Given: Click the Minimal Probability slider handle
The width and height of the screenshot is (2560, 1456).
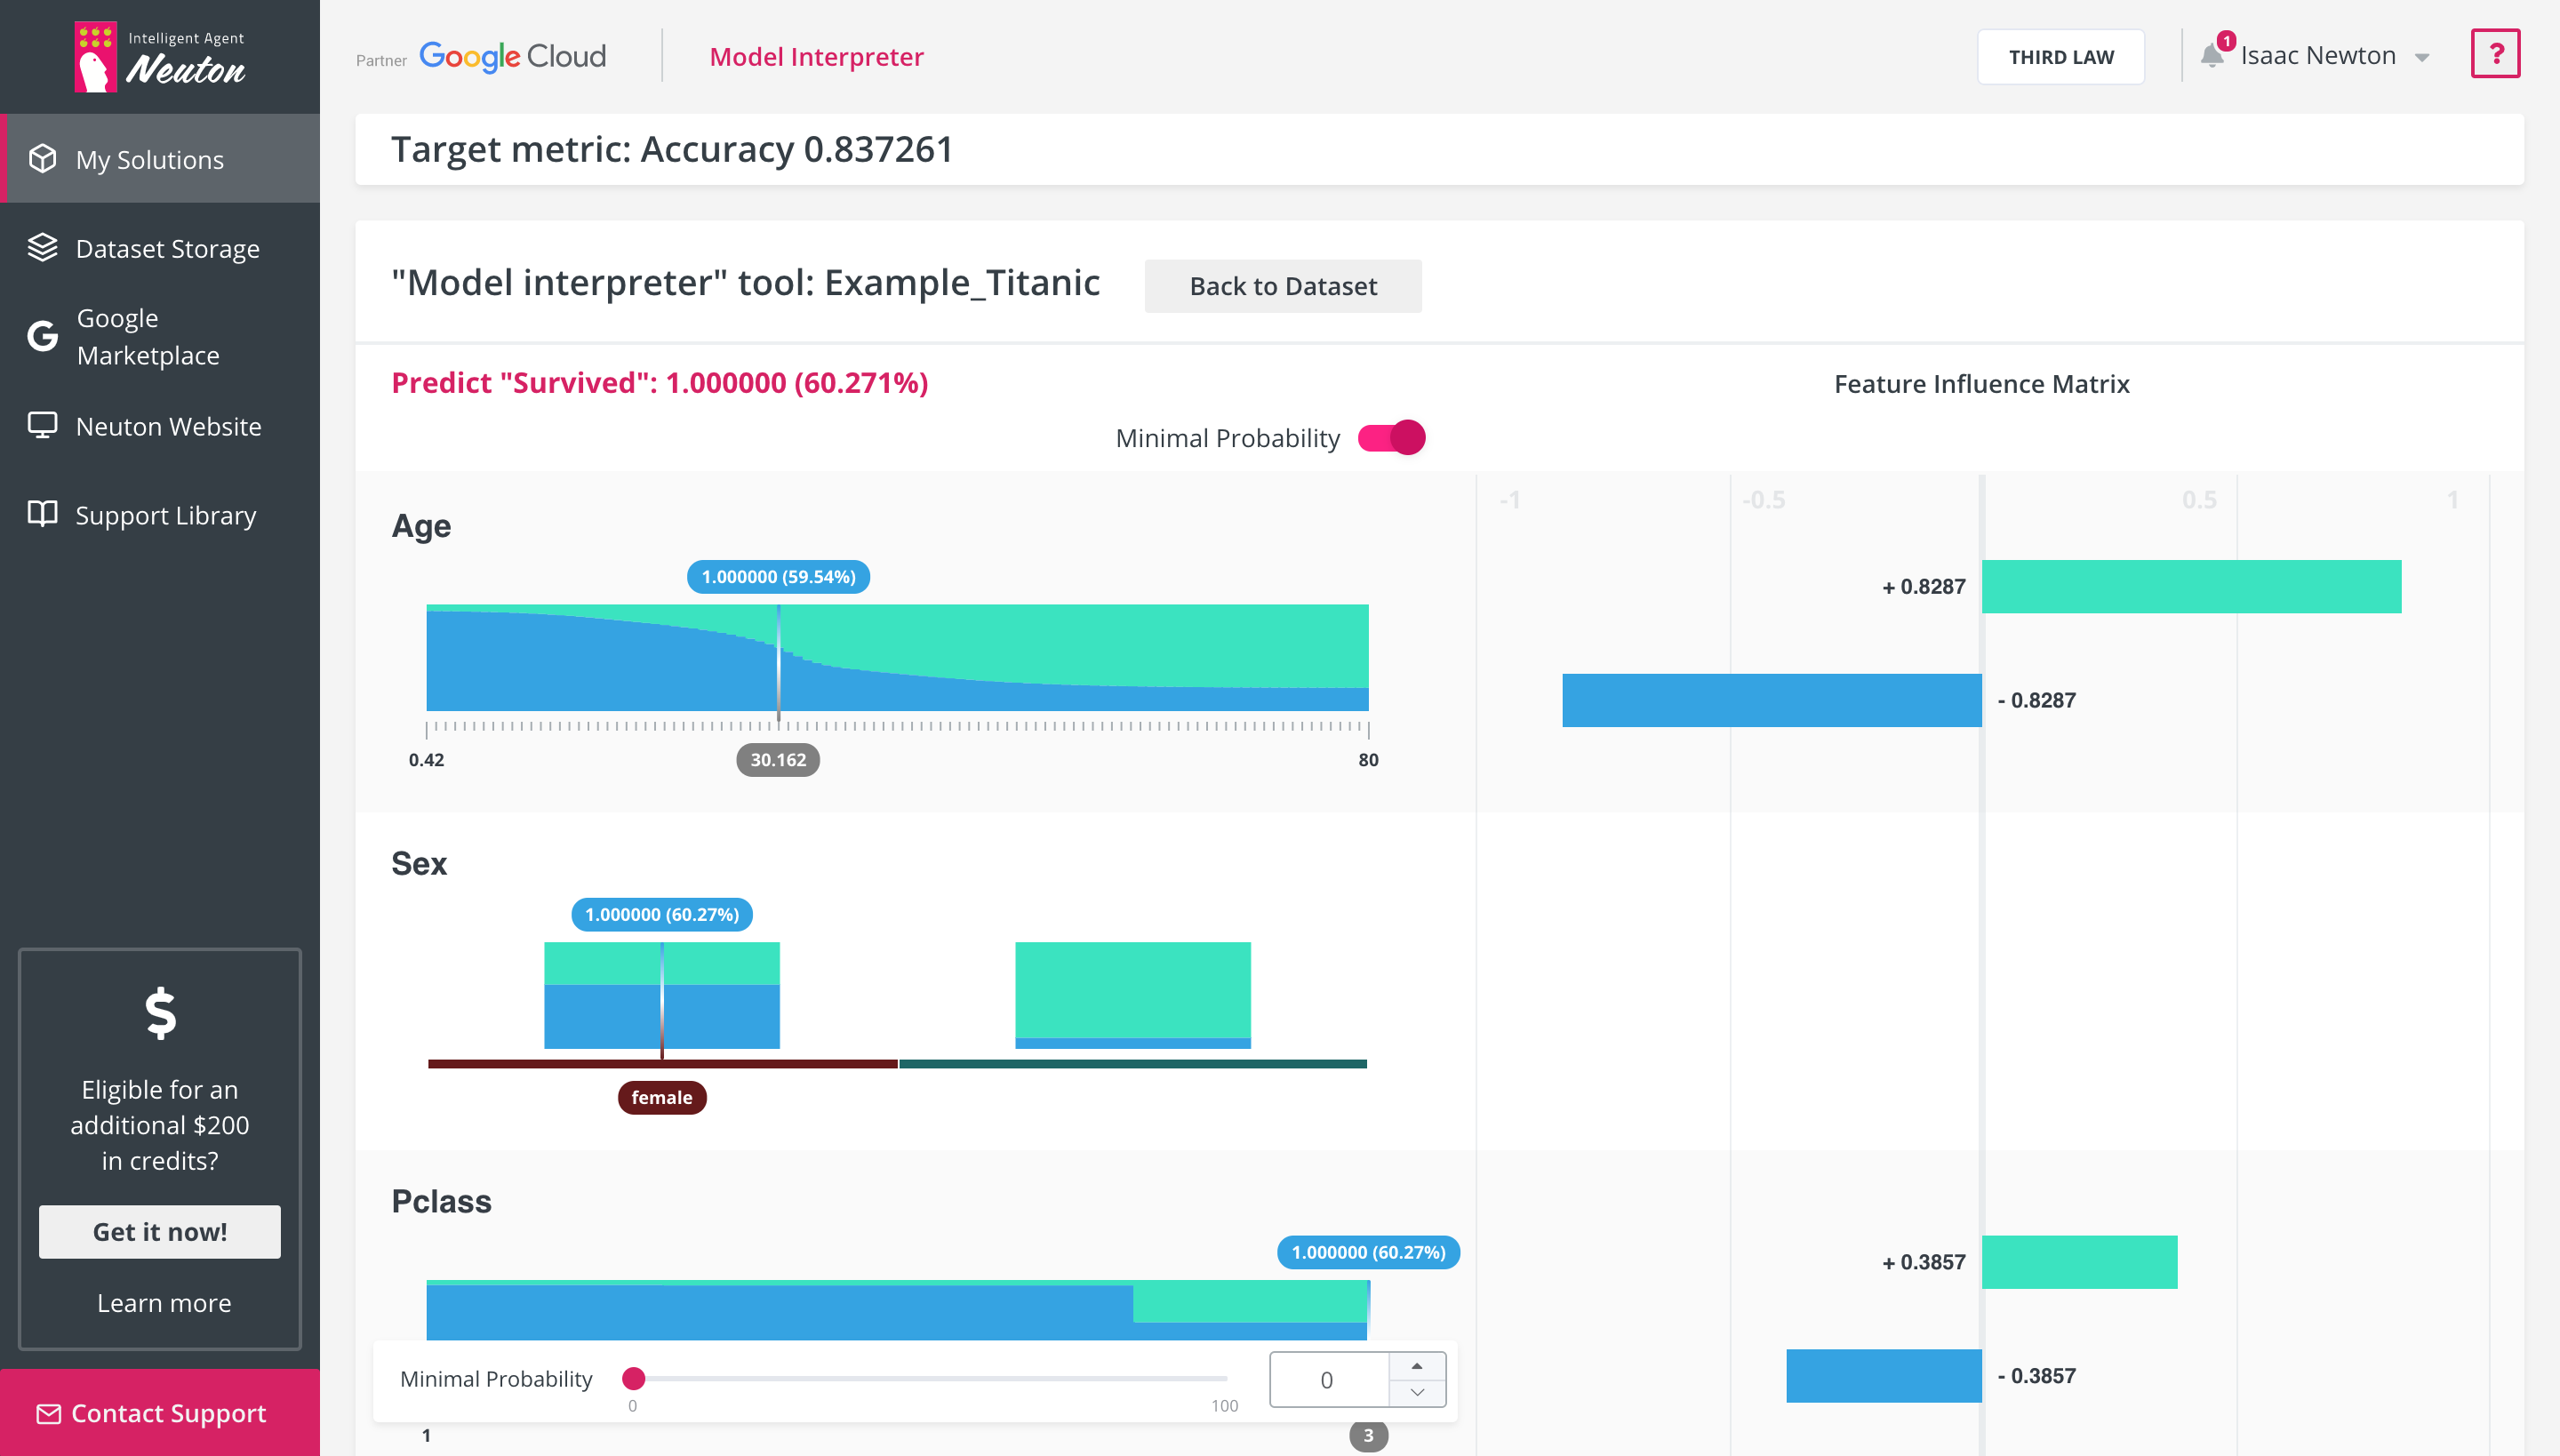Looking at the screenshot, I should (x=633, y=1379).
